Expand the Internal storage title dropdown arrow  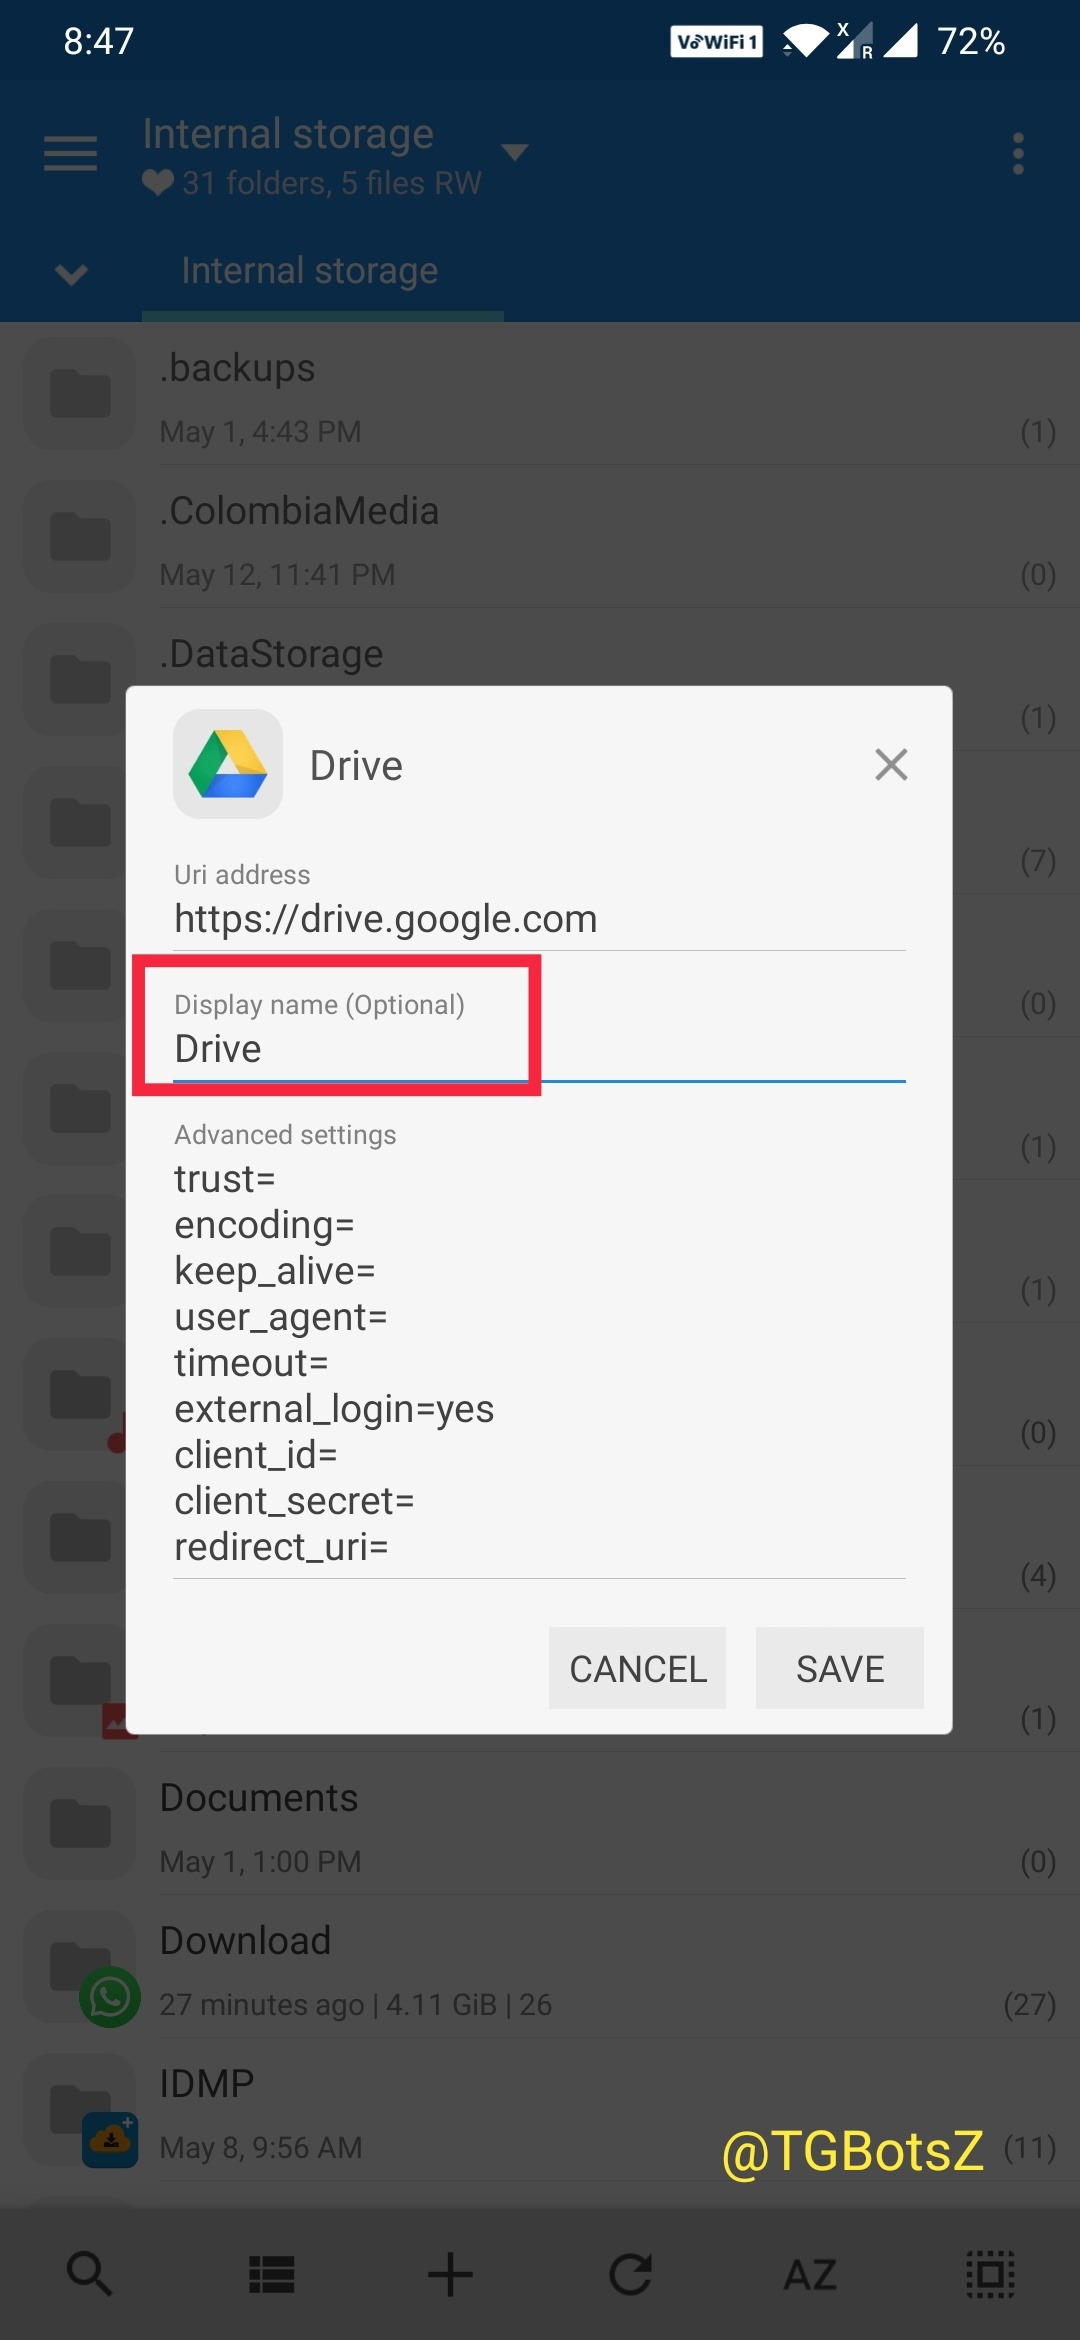(514, 152)
